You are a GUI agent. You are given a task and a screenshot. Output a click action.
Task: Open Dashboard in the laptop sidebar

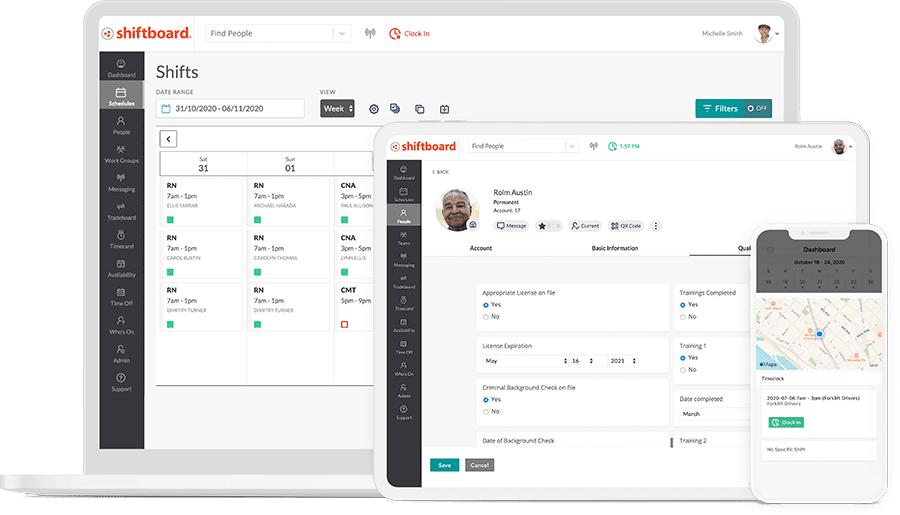tap(121, 68)
